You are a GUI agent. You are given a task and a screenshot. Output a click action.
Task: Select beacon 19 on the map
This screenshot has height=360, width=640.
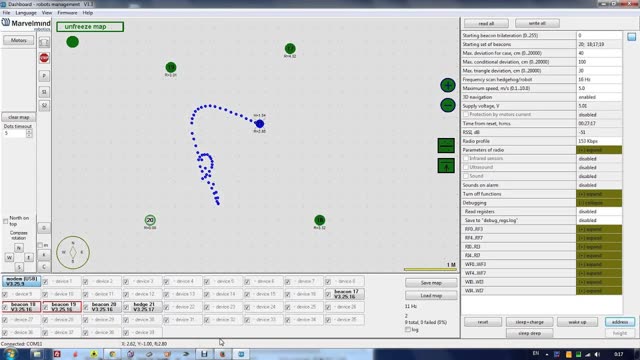171,67
